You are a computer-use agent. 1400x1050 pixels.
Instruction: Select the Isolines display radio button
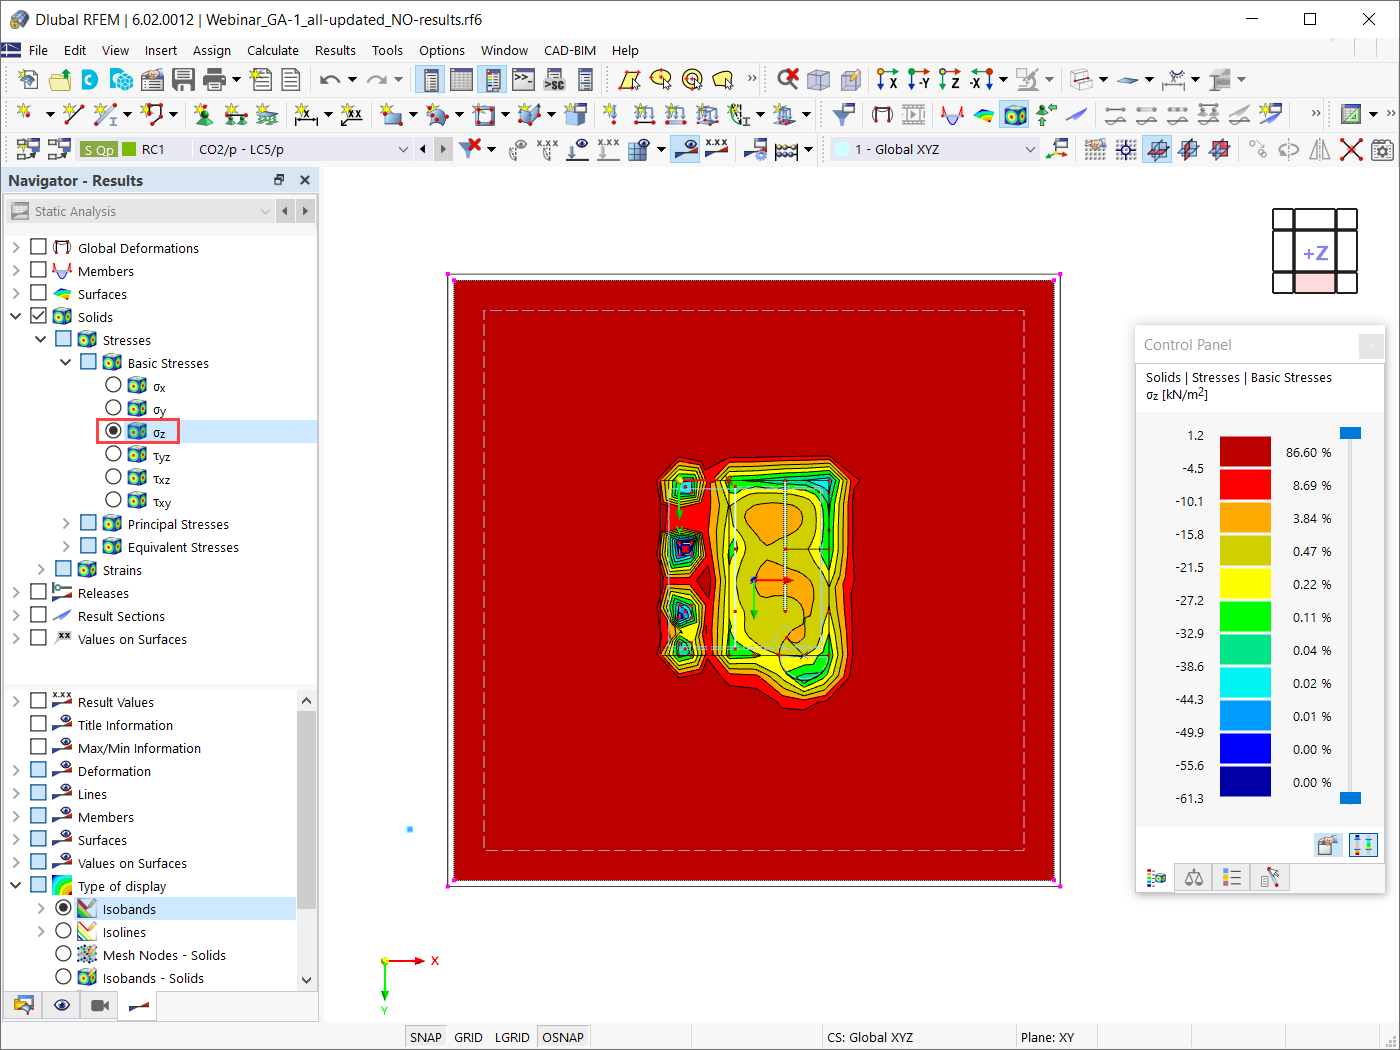click(x=63, y=931)
